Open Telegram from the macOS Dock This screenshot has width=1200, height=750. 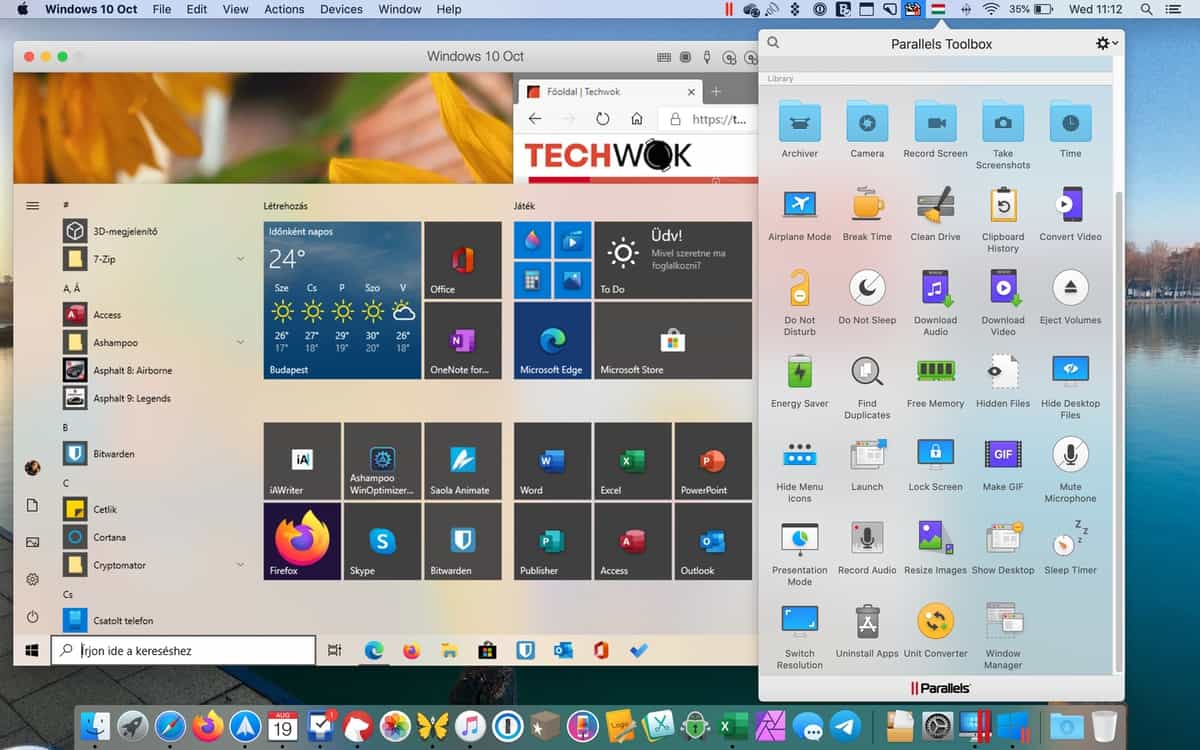(x=846, y=726)
